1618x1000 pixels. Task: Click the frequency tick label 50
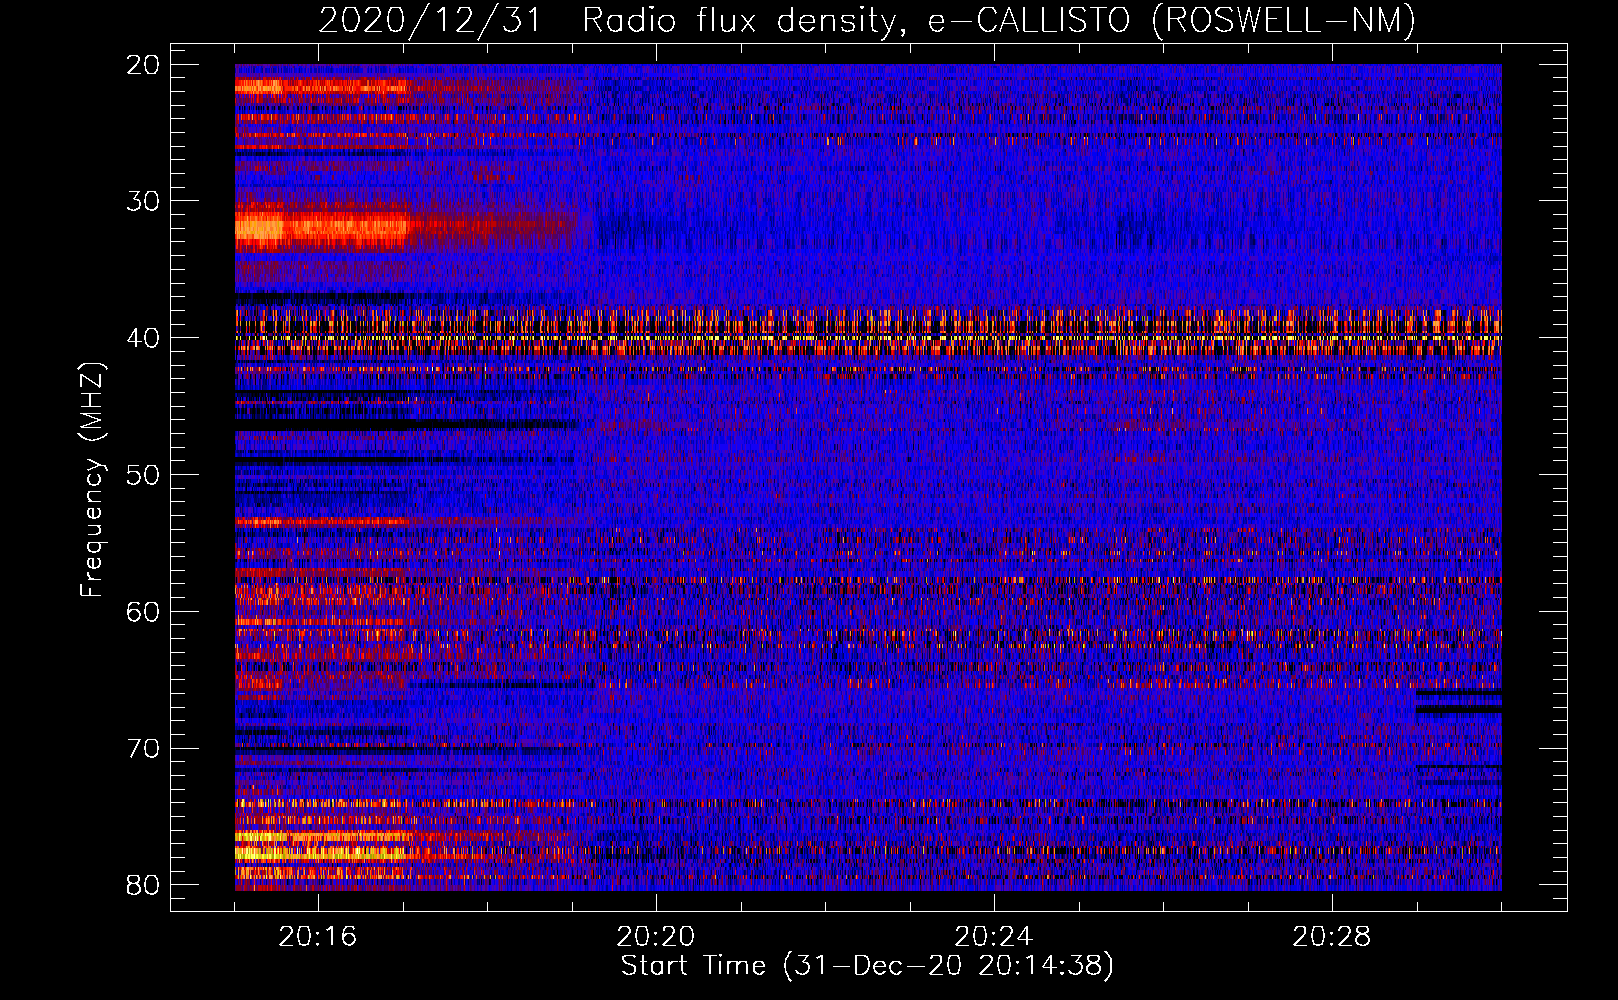143,475
